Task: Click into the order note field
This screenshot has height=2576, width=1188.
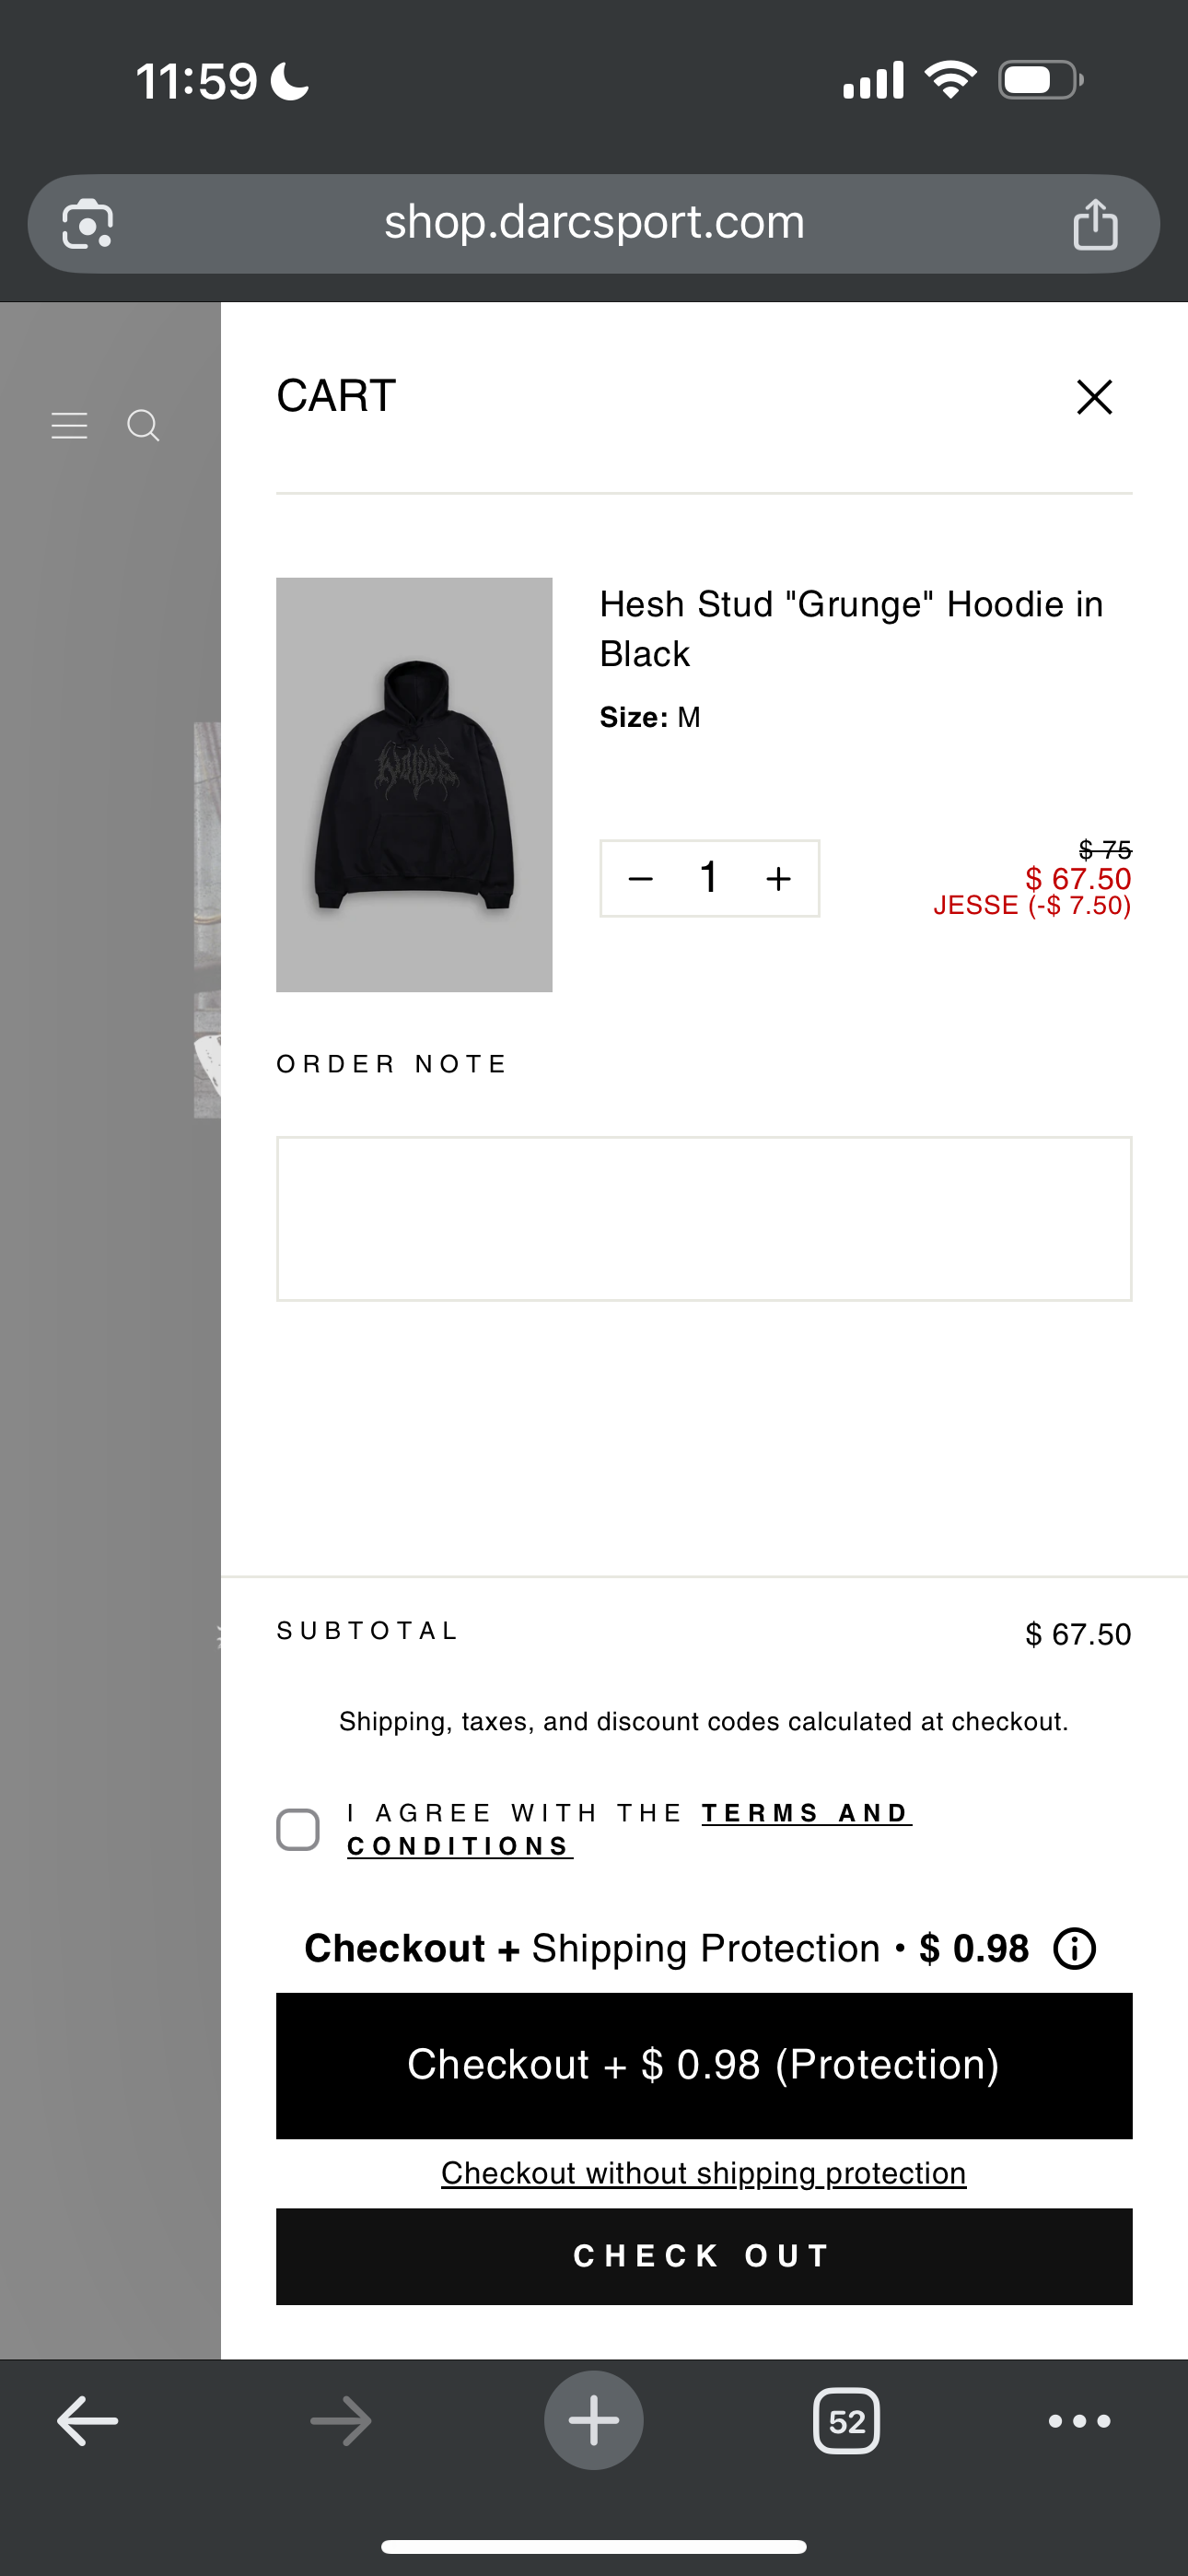Action: (x=704, y=1218)
